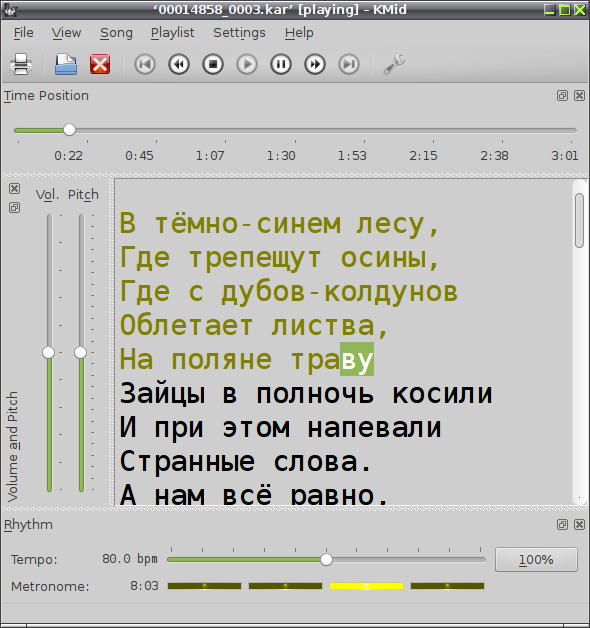The height and width of the screenshot is (628, 590).
Task: Click the 0:45 time label
Action: tap(139, 155)
